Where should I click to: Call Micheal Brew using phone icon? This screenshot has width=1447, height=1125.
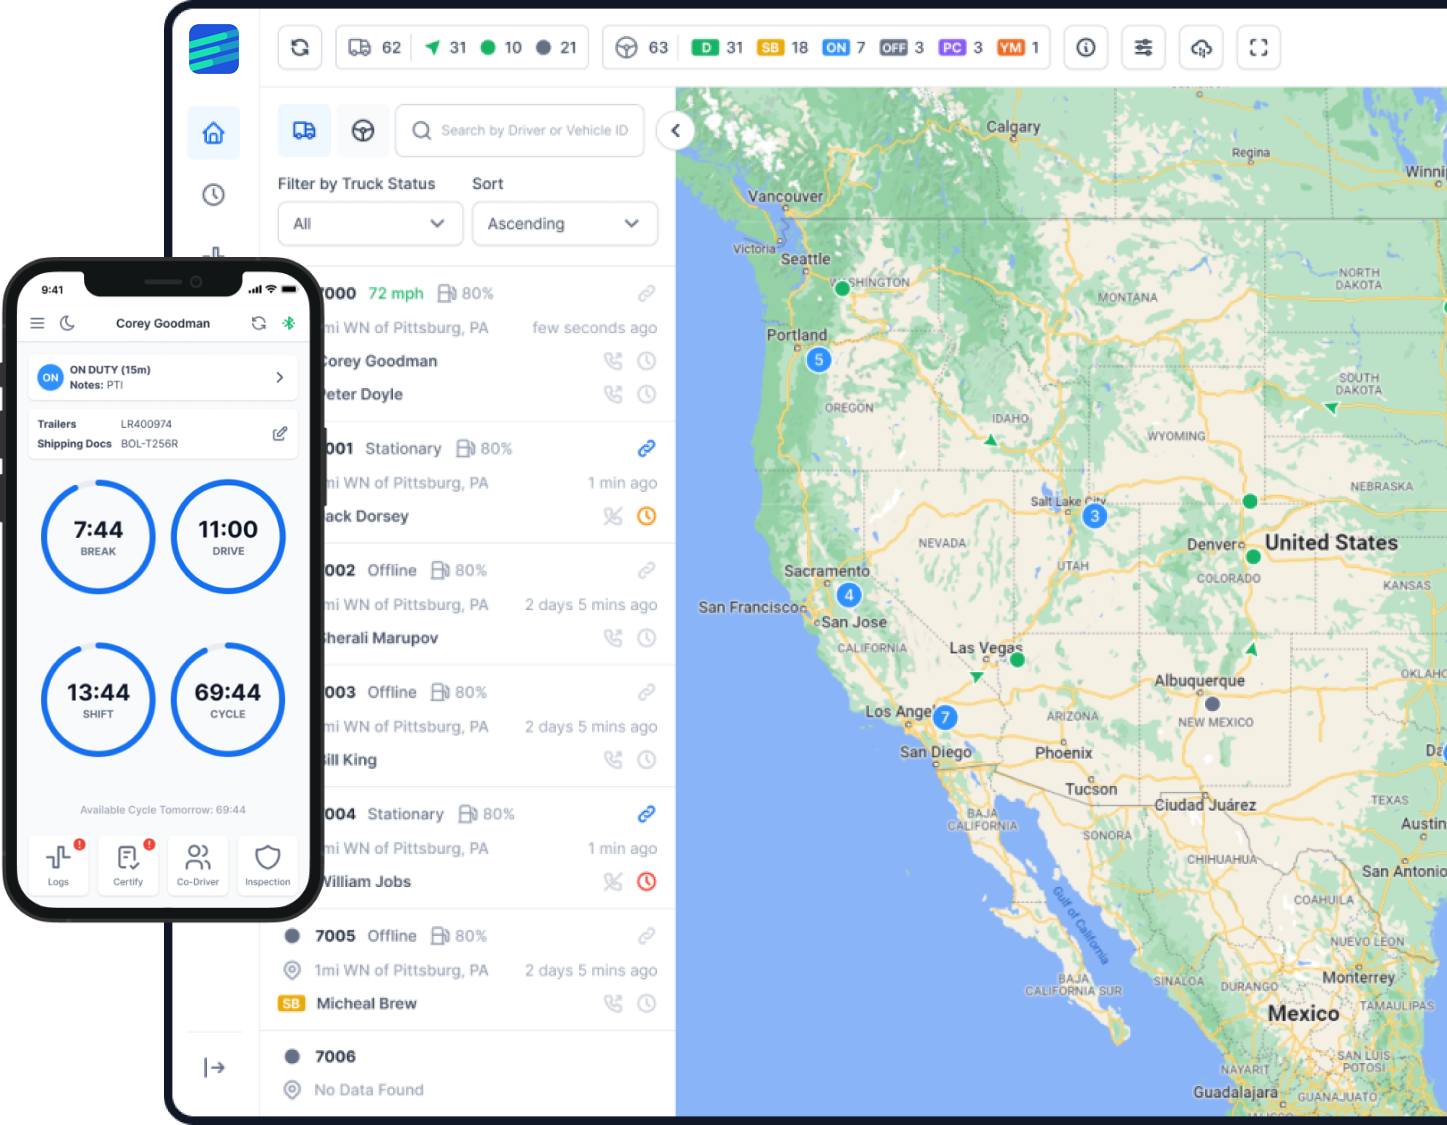coord(613,1003)
